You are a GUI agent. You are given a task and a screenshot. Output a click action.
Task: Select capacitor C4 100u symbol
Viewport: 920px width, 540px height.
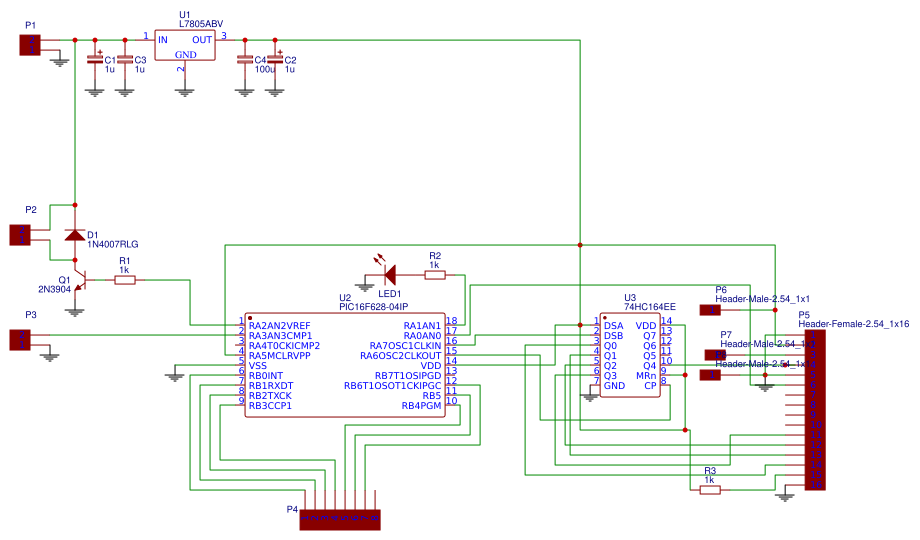pyautogui.click(x=245, y=60)
